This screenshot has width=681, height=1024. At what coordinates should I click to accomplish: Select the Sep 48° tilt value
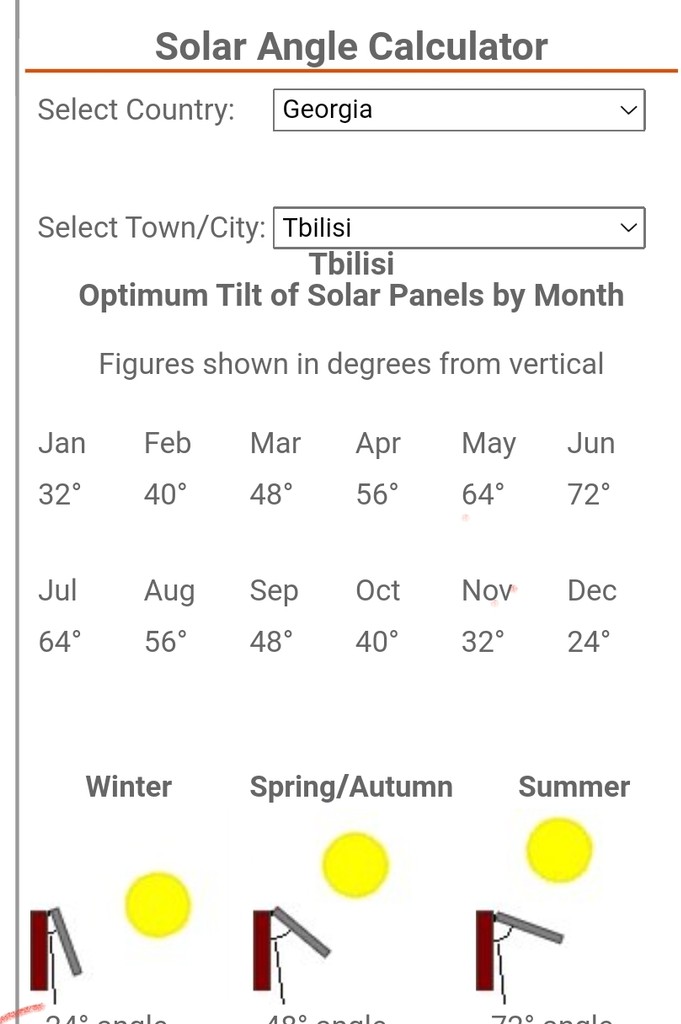pyautogui.click(x=271, y=642)
